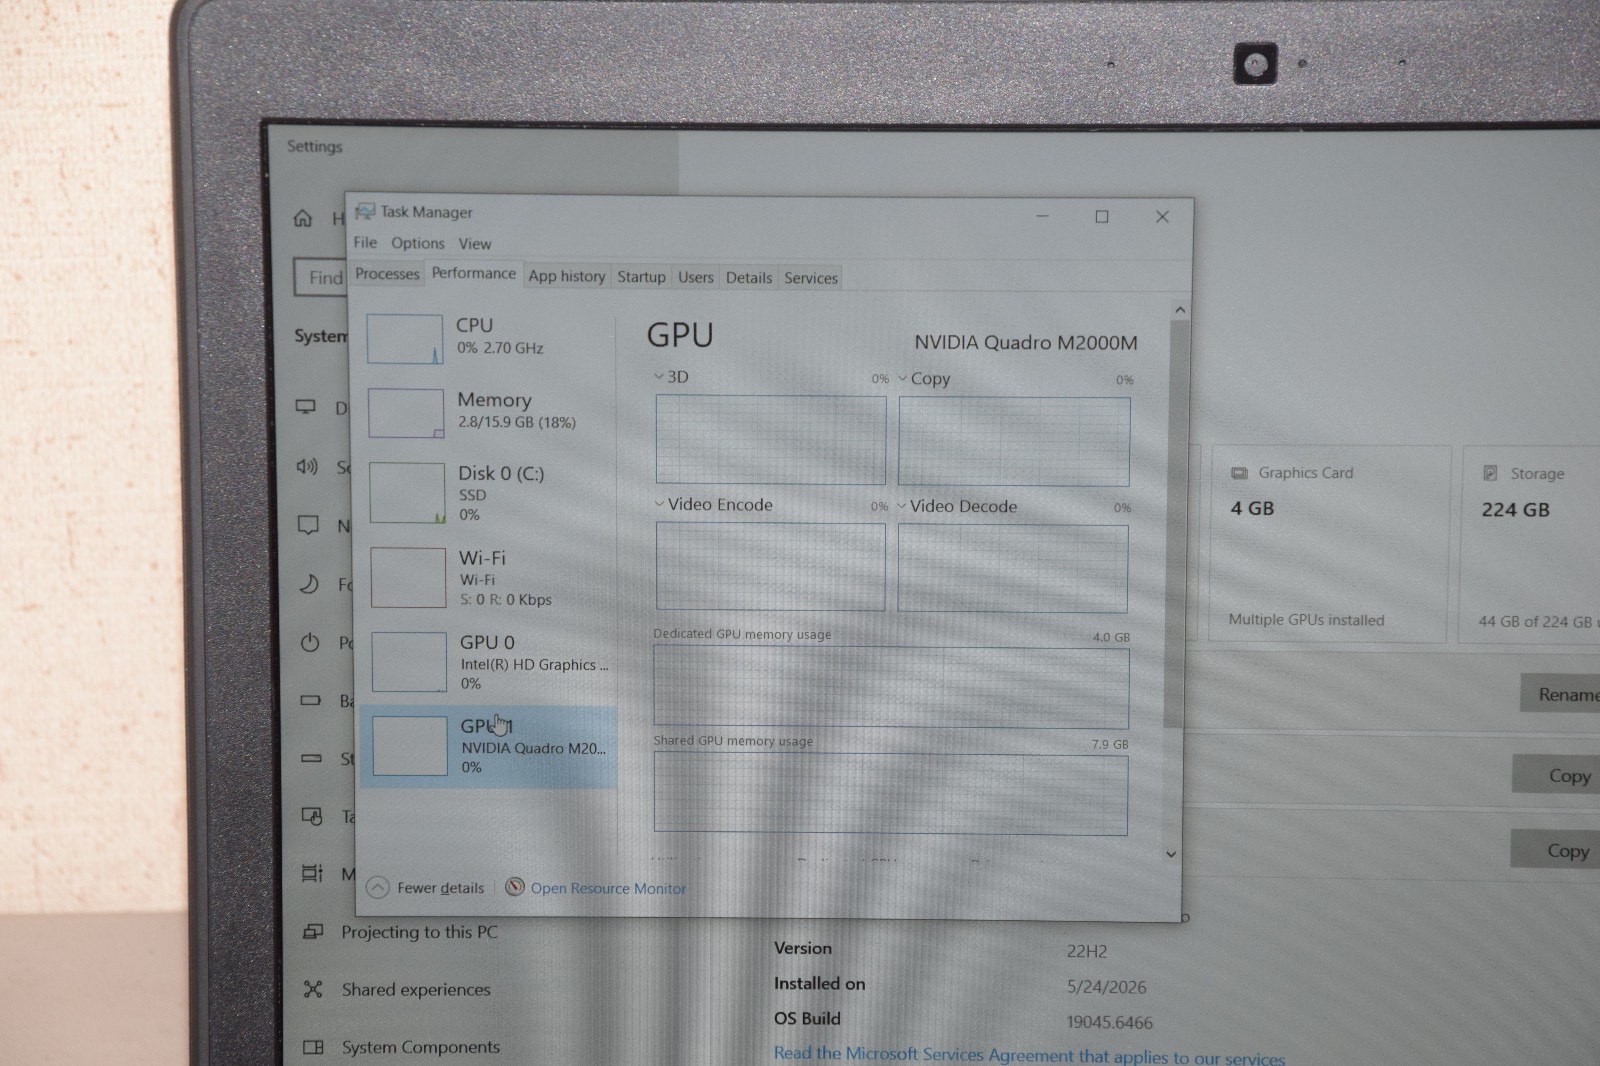Click the Fewer details collapse icon
Screen dimensions: 1600x1066
377,887
